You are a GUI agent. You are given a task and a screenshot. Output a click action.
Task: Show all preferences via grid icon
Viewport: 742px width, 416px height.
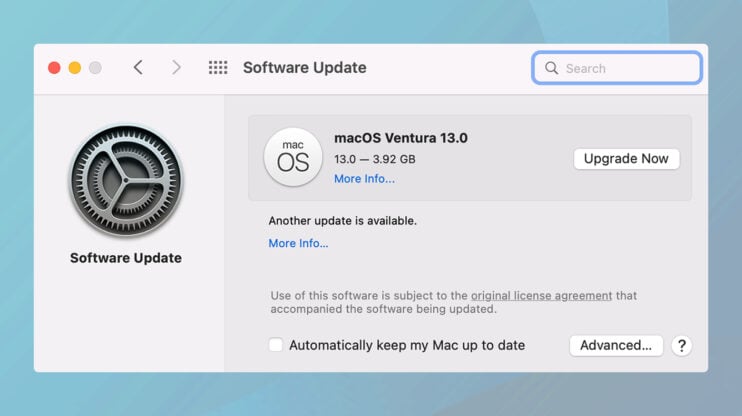[218, 68]
